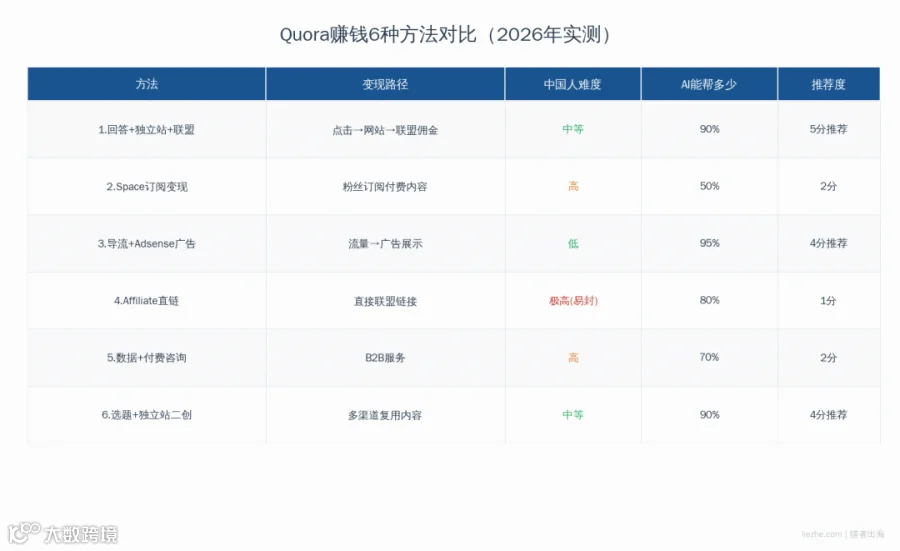900x551 pixels.
Task: Click the title "Quora赚钱6种方法对比"
Action: point(378,34)
